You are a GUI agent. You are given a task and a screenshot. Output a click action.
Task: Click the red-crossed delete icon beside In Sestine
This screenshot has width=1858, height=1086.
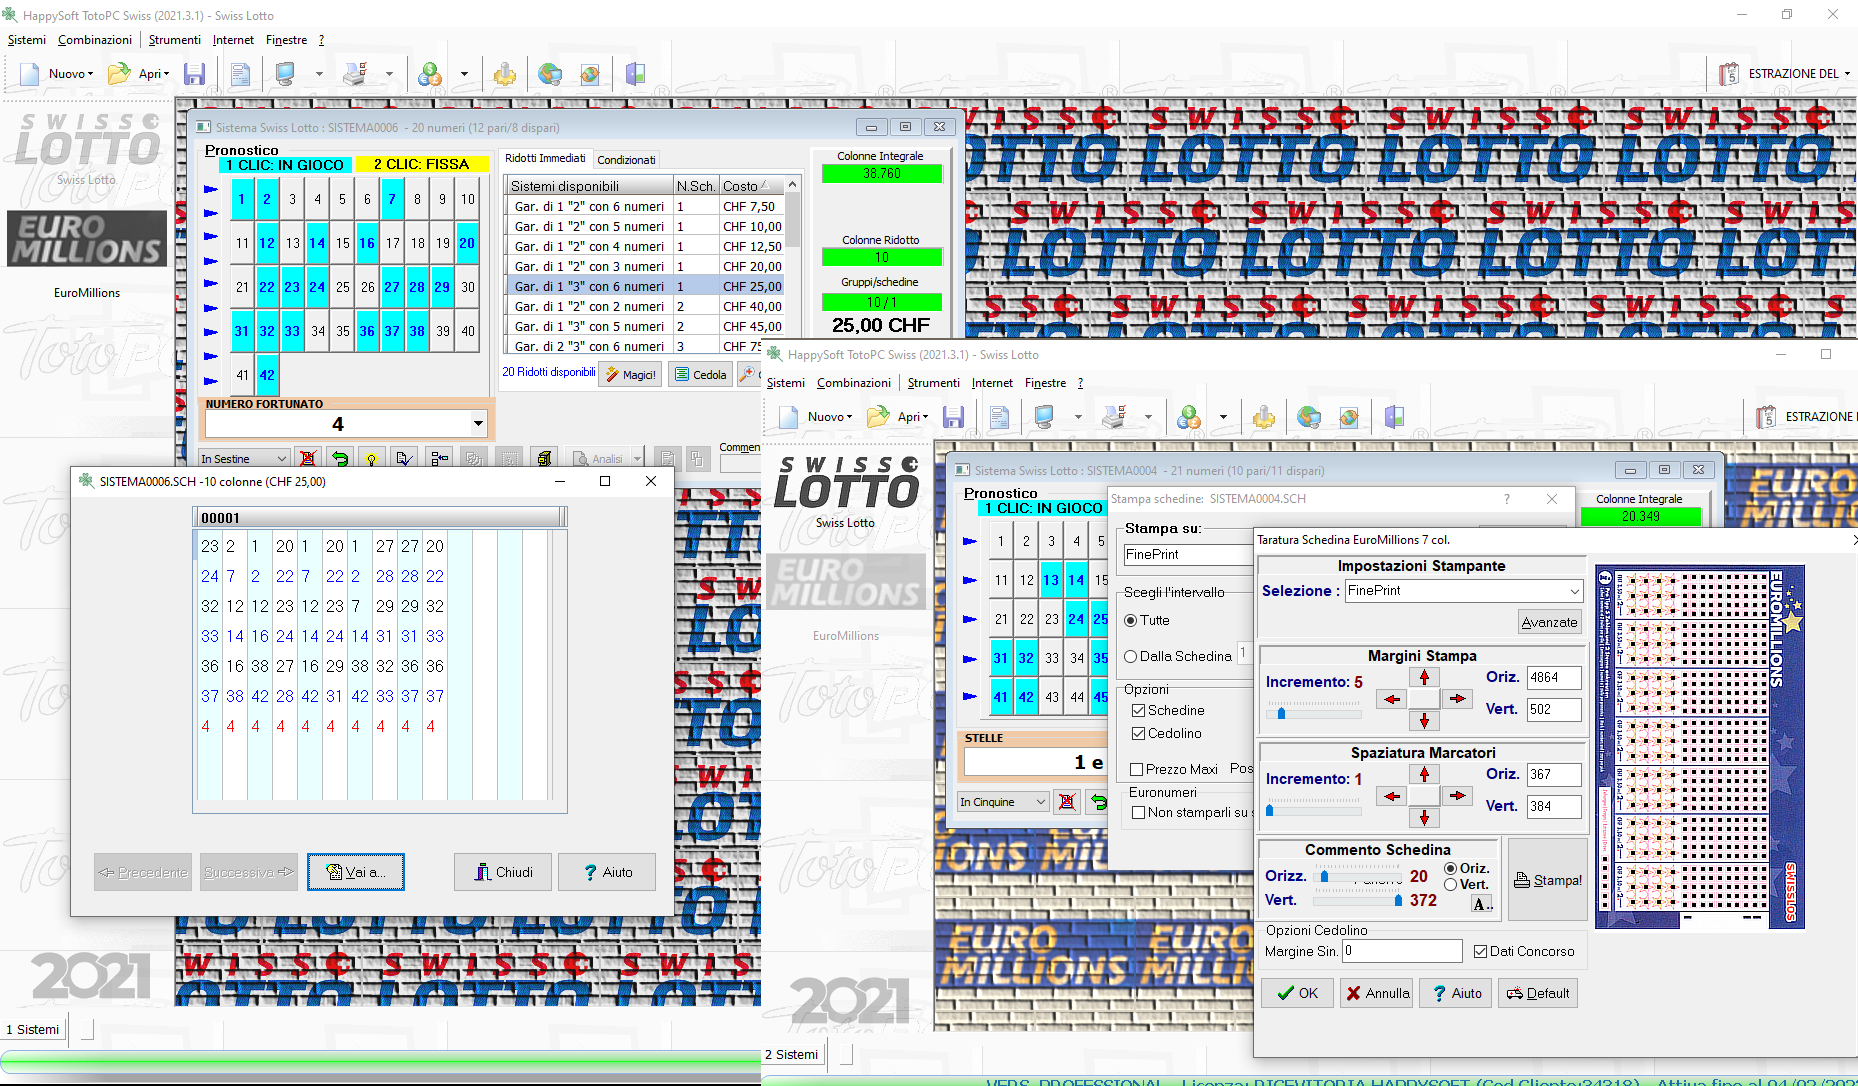(x=308, y=459)
